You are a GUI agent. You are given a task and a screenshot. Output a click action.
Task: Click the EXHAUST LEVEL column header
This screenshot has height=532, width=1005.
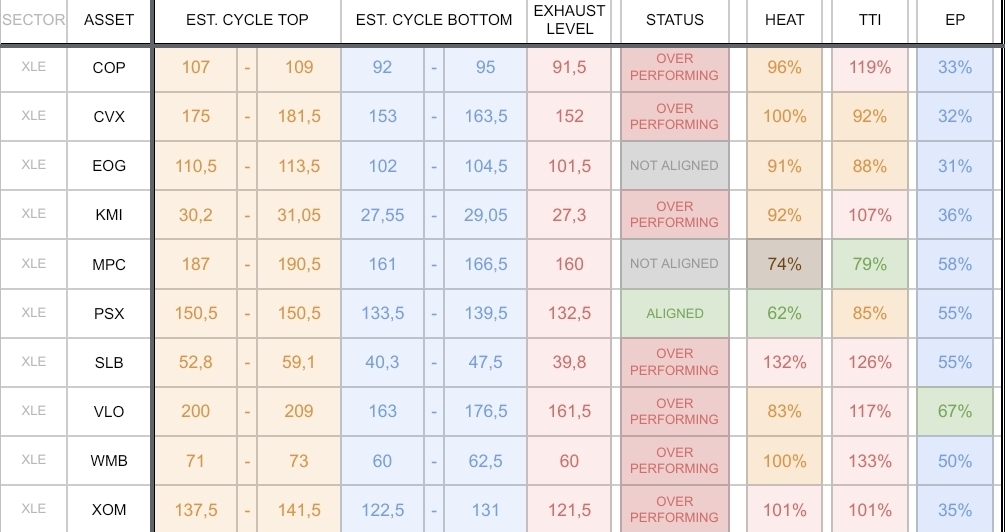click(x=569, y=20)
